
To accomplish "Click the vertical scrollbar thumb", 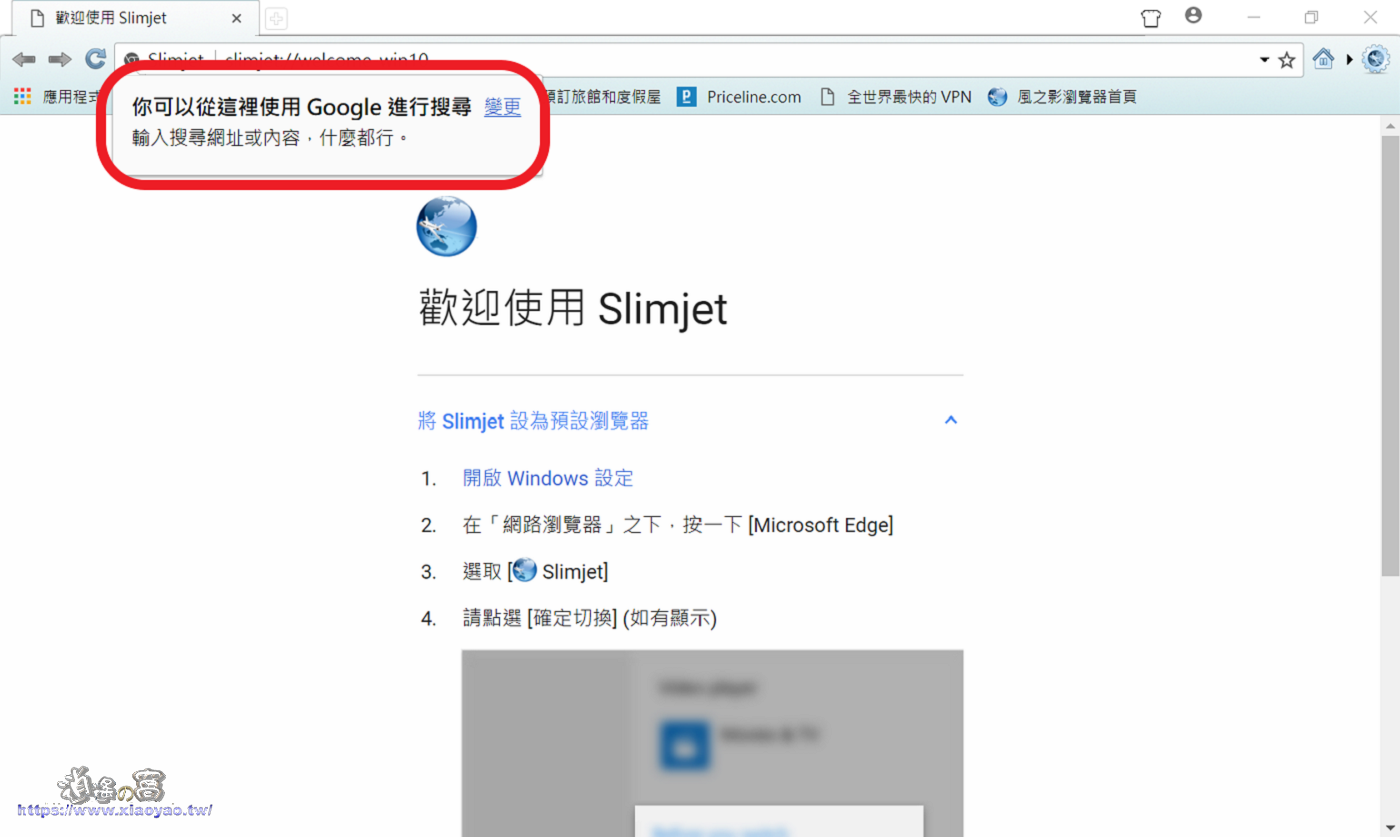I will 1390,355.
